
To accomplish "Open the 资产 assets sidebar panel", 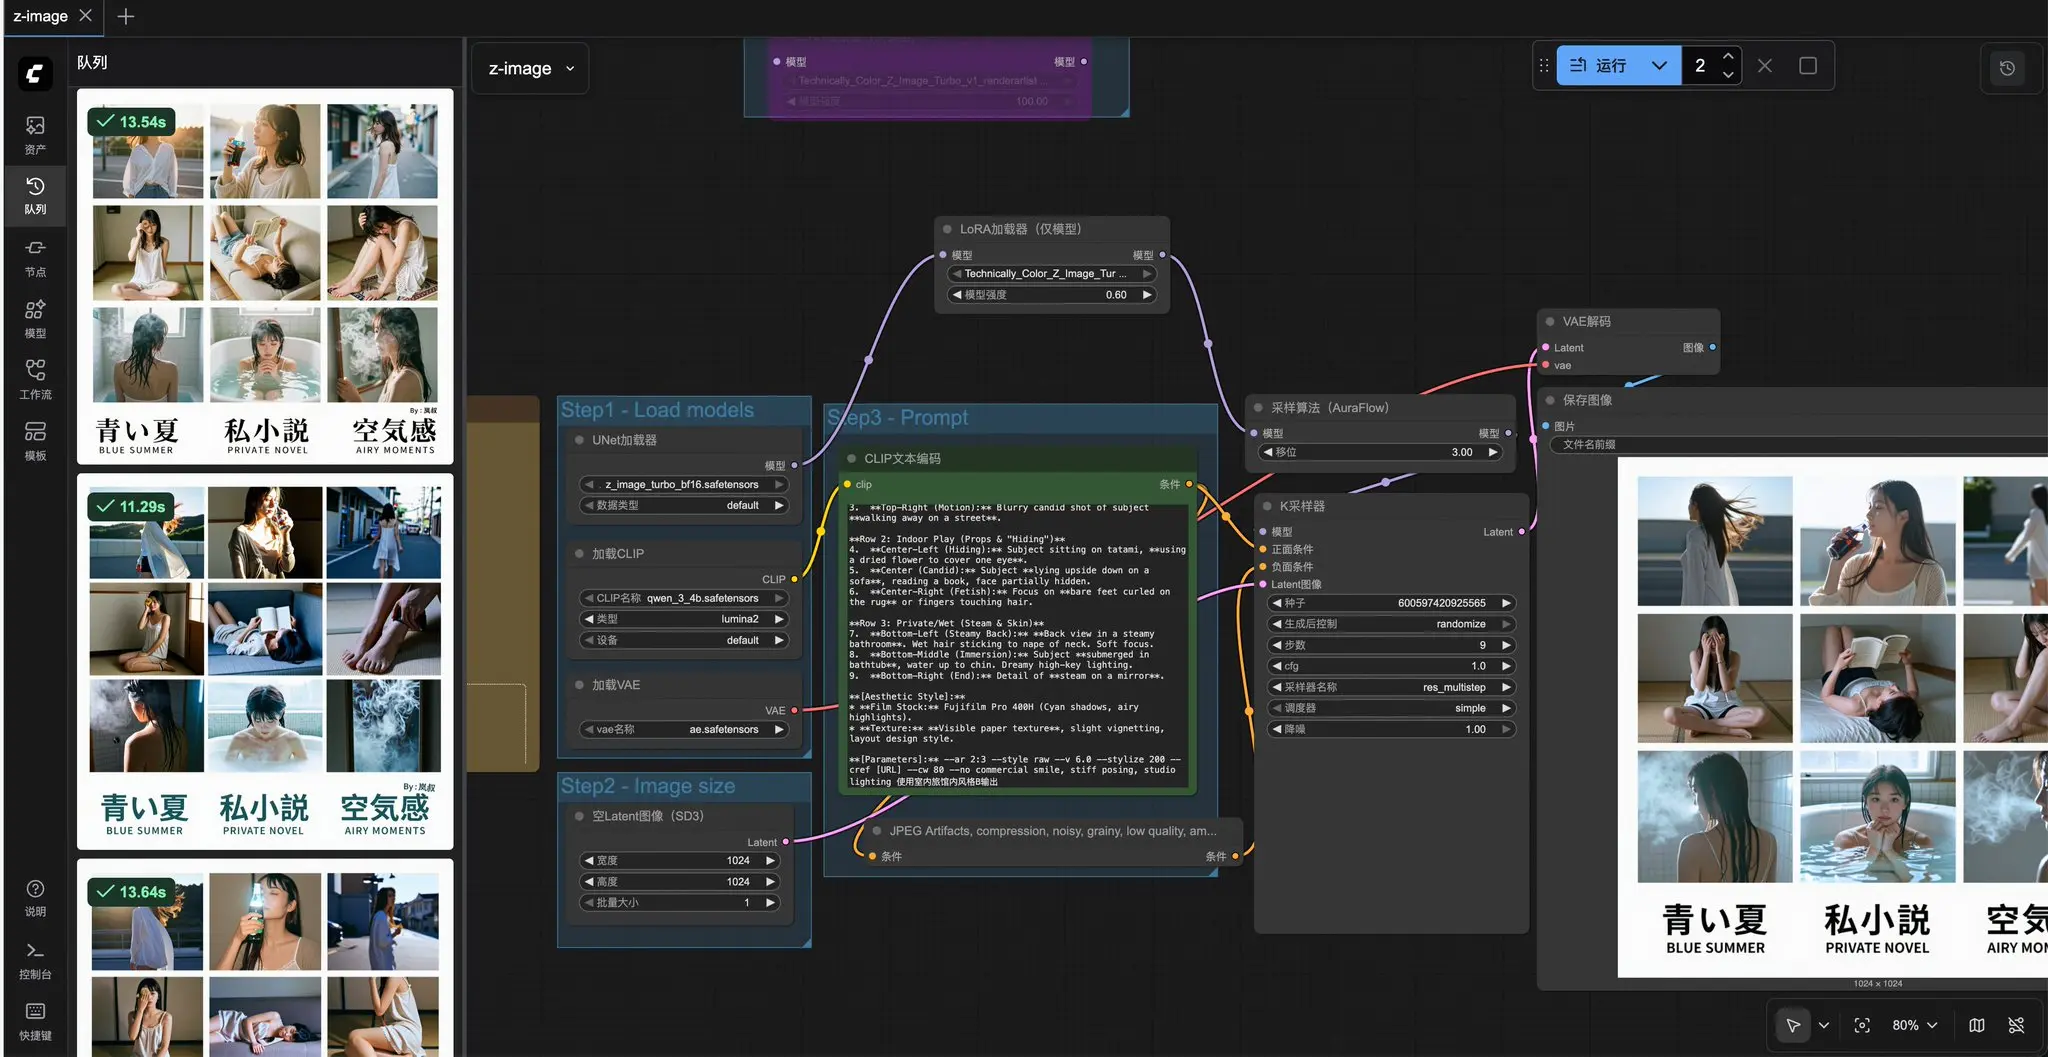I will pyautogui.click(x=35, y=134).
